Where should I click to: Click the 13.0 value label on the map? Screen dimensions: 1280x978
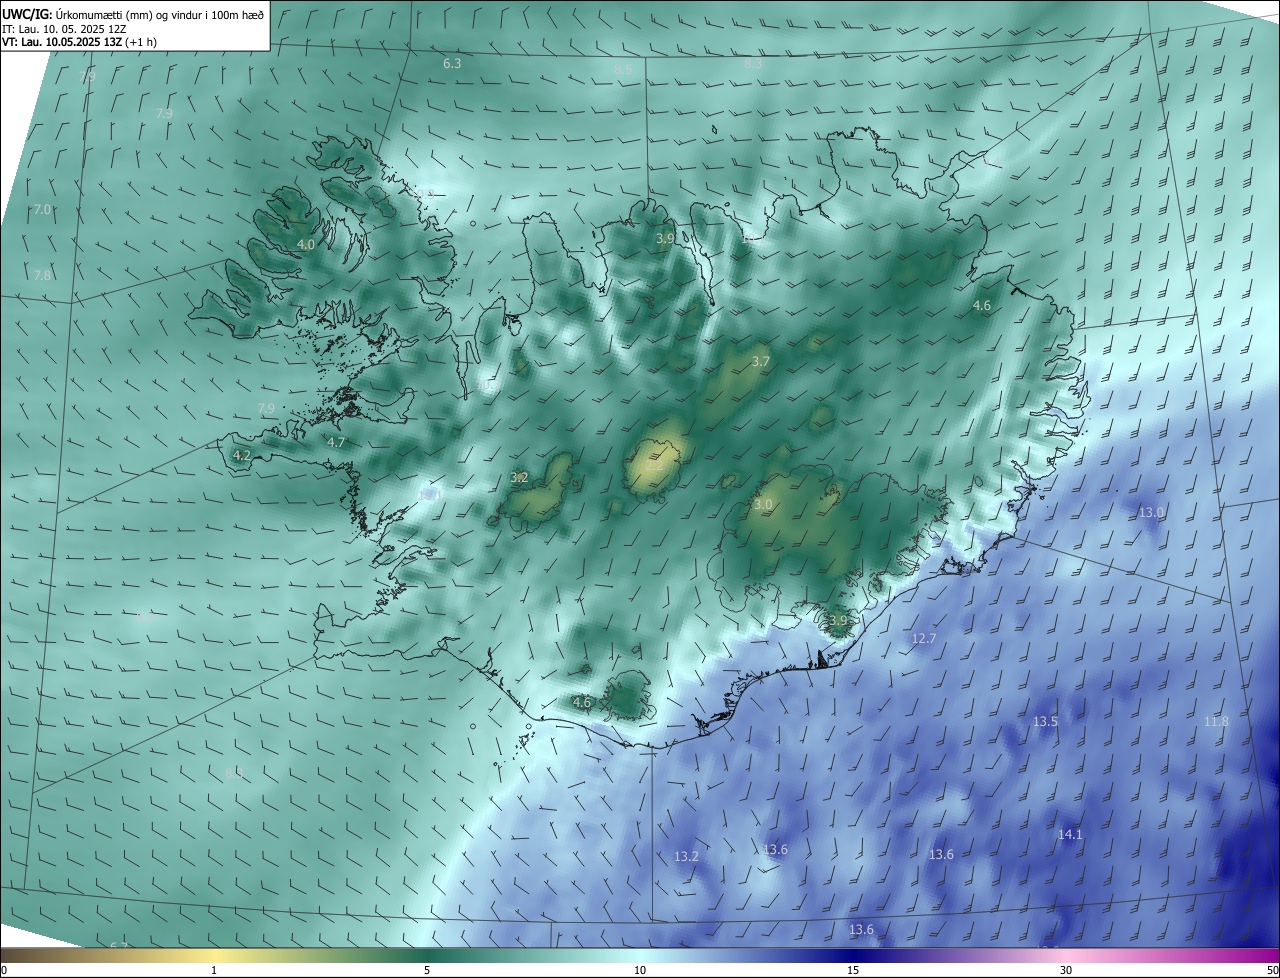[1152, 512]
